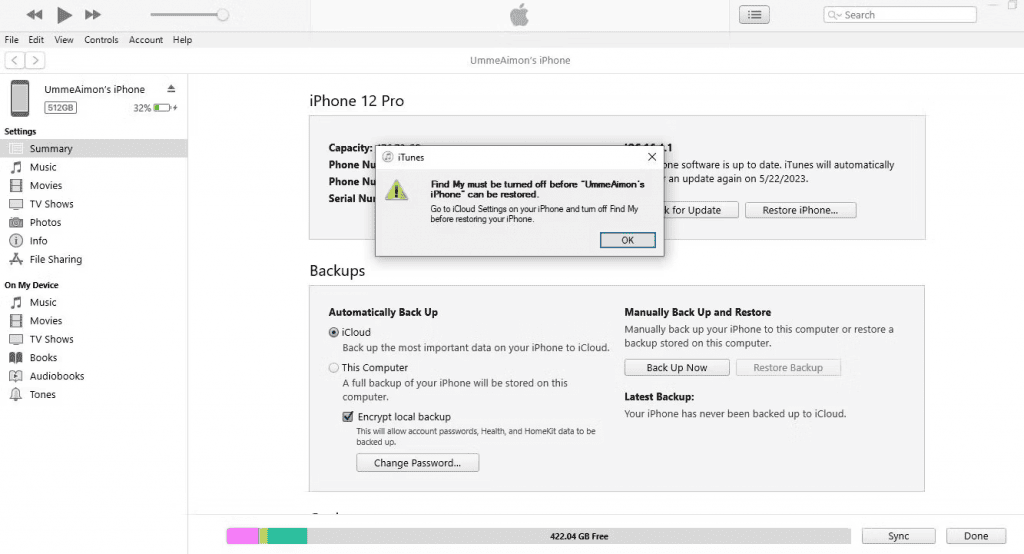The height and width of the screenshot is (554, 1024).
Task: Toggle the Encrypt local backup checkbox
Action: coord(348,417)
